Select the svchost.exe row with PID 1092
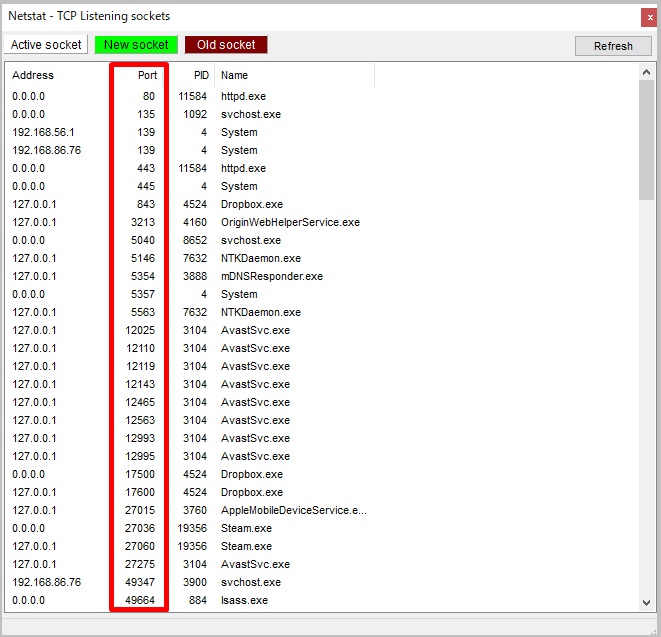Screen dimensions: 661x637 point(190,114)
